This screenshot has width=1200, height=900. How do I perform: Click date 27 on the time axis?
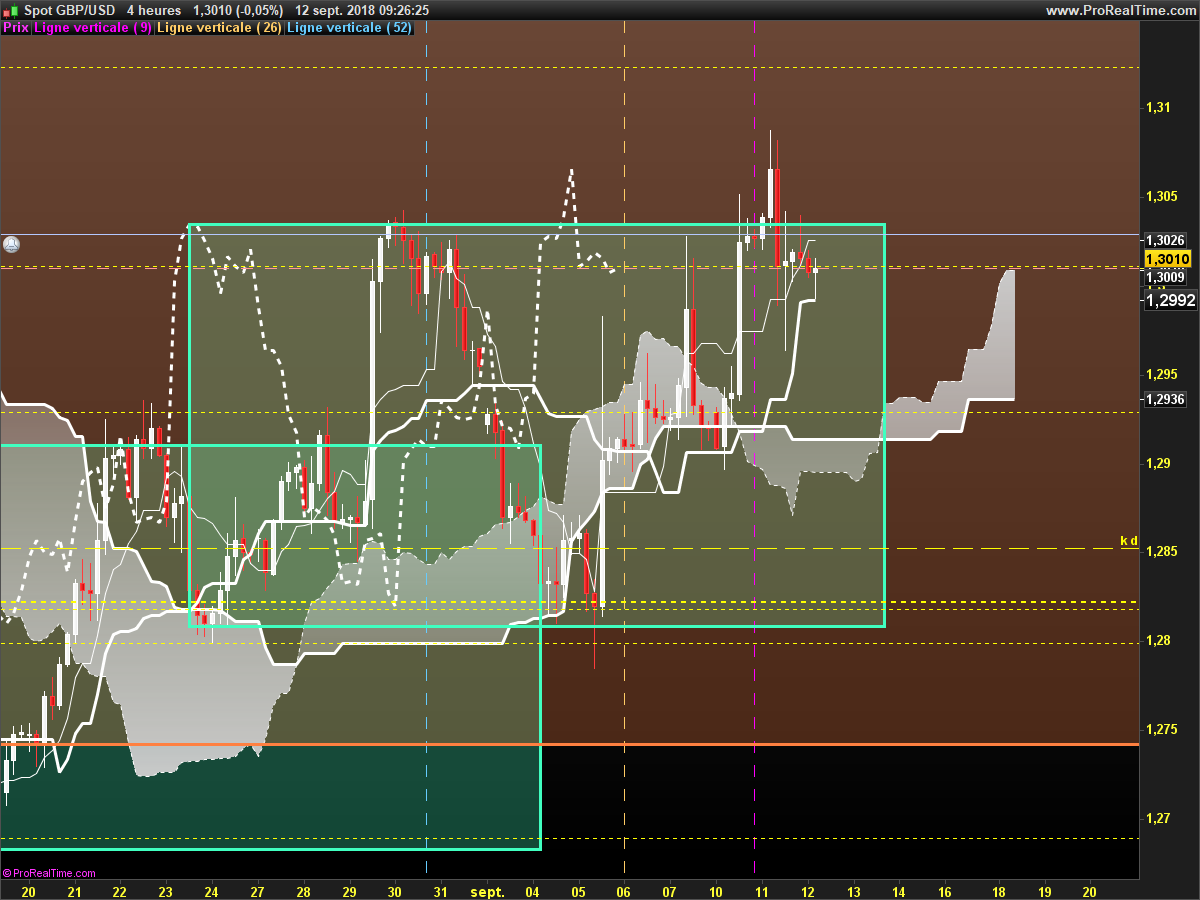click(257, 890)
